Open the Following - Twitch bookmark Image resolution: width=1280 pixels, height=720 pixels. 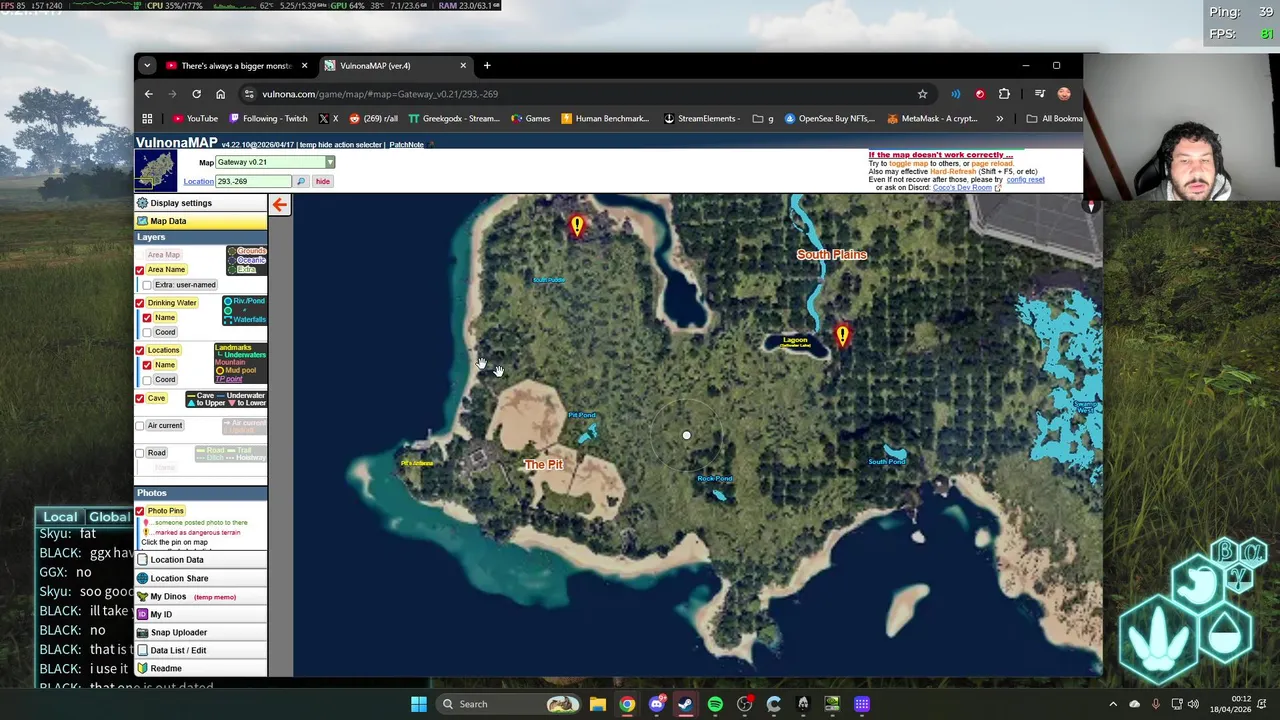tap(268, 119)
